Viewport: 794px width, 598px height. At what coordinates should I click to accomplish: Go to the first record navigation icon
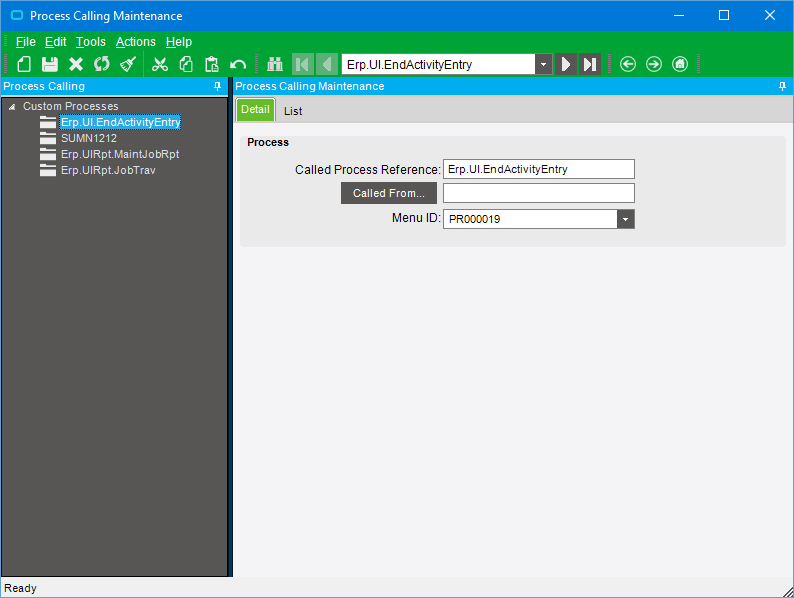click(303, 64)
